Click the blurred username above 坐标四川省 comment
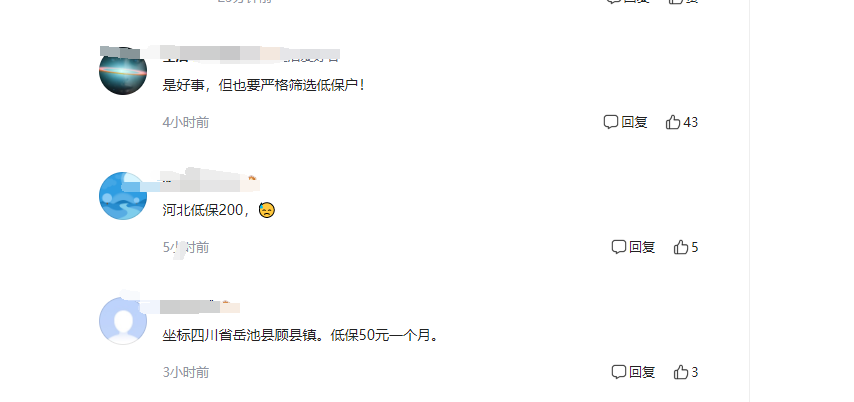The image size is (854, 402). pyautogui.click(x=202, y=306)
